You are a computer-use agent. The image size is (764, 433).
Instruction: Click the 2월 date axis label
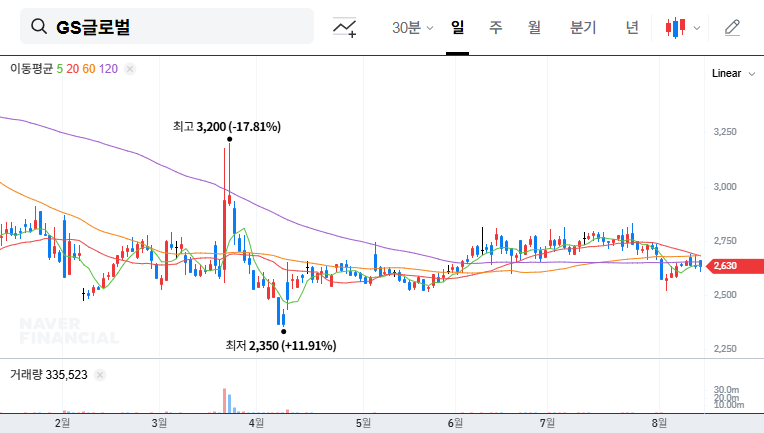tap(62, 423)
